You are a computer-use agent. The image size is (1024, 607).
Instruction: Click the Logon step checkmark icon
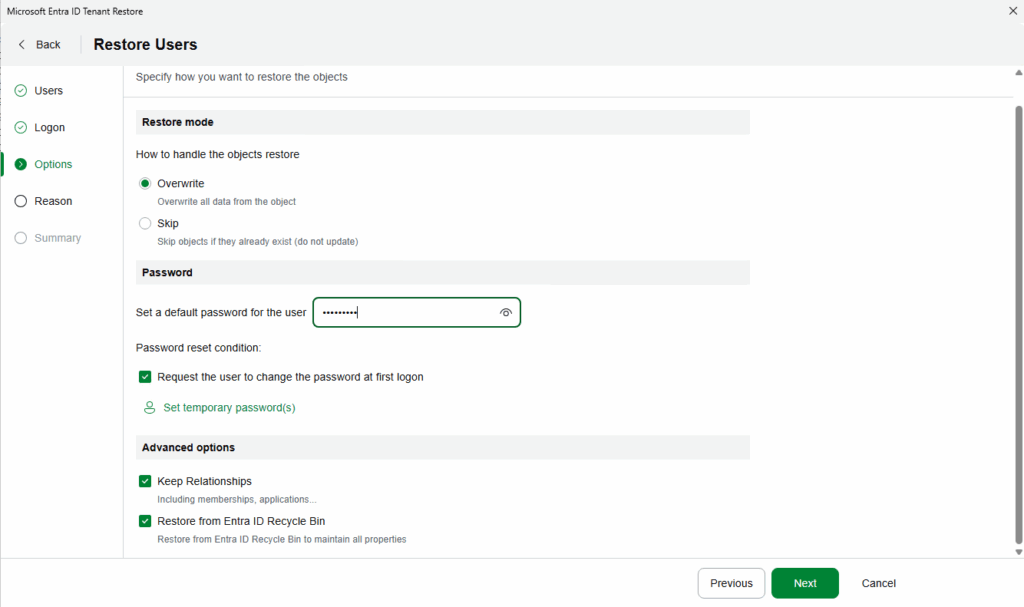point(21,127)
